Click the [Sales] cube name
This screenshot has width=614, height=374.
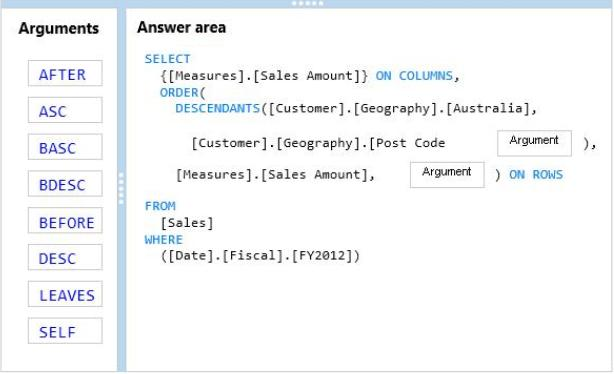(187, 223)
